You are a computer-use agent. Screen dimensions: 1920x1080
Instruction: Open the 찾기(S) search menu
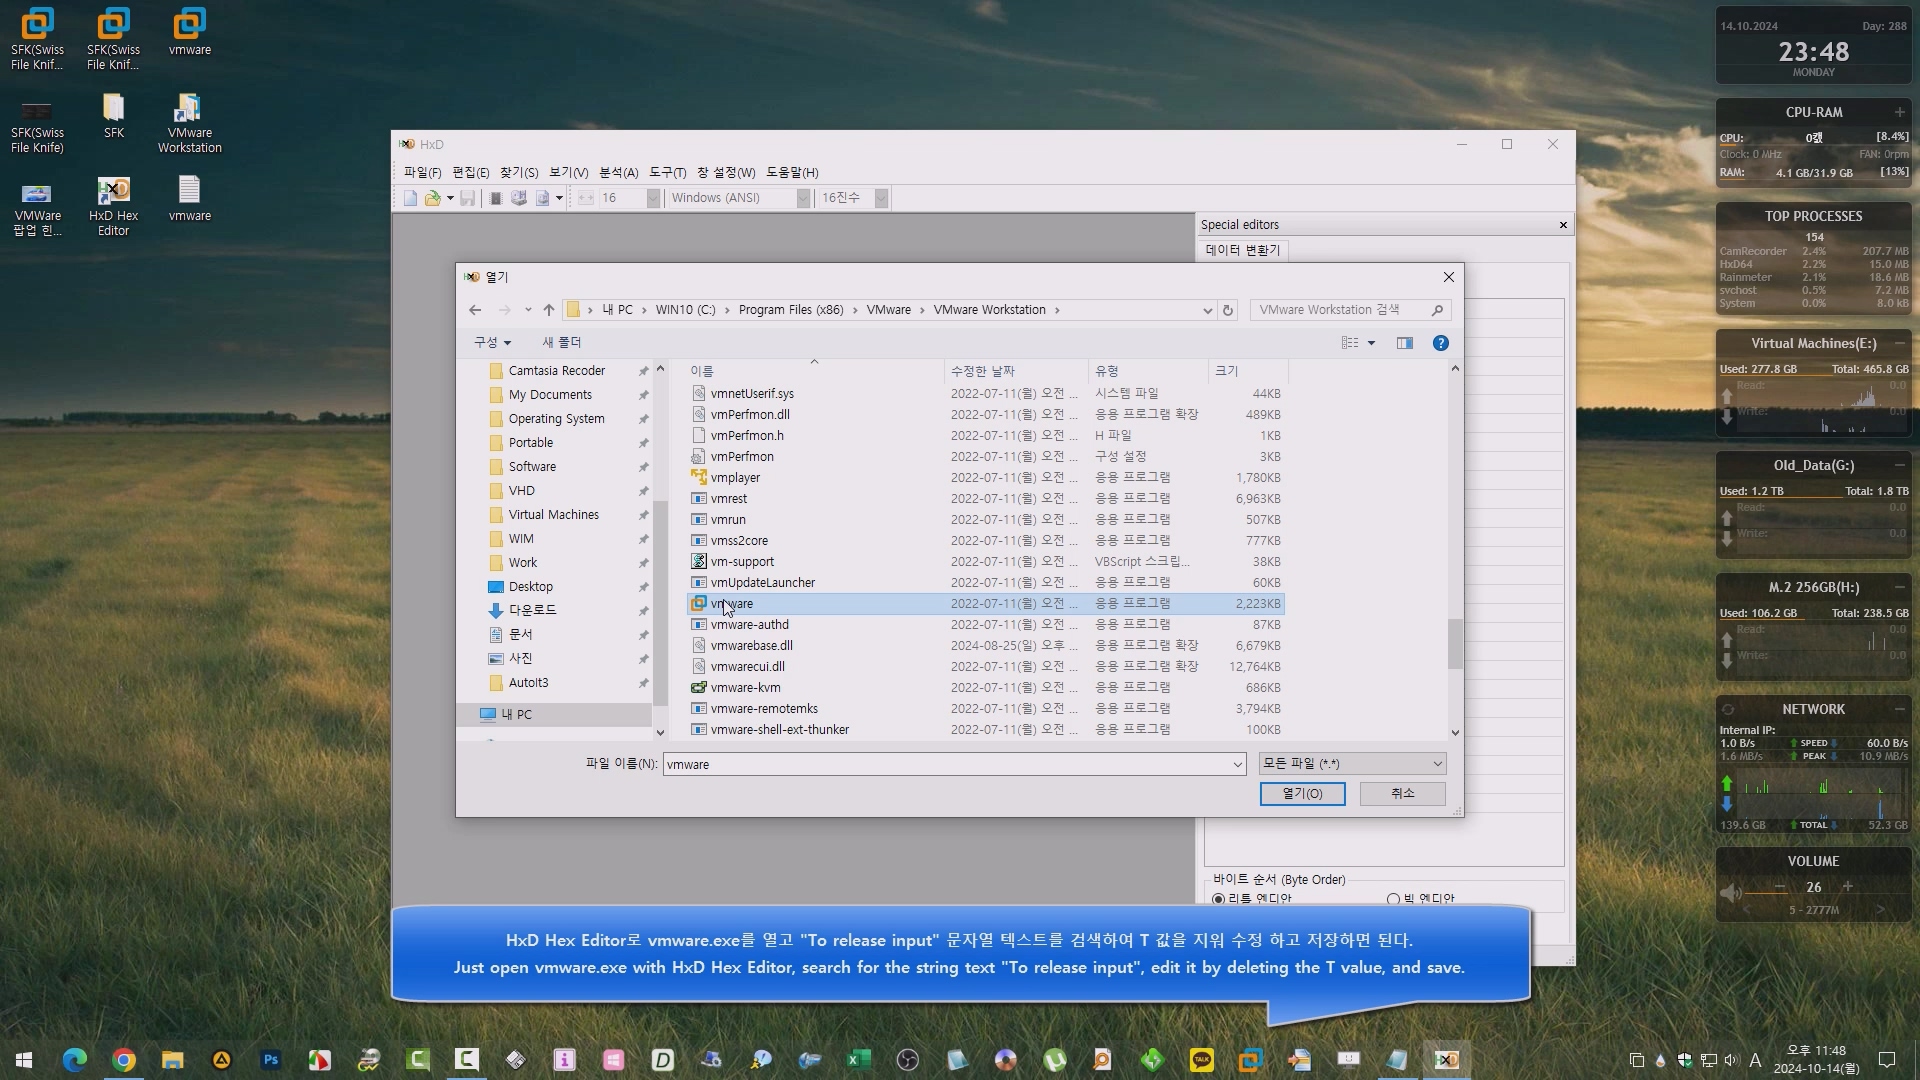519,173
